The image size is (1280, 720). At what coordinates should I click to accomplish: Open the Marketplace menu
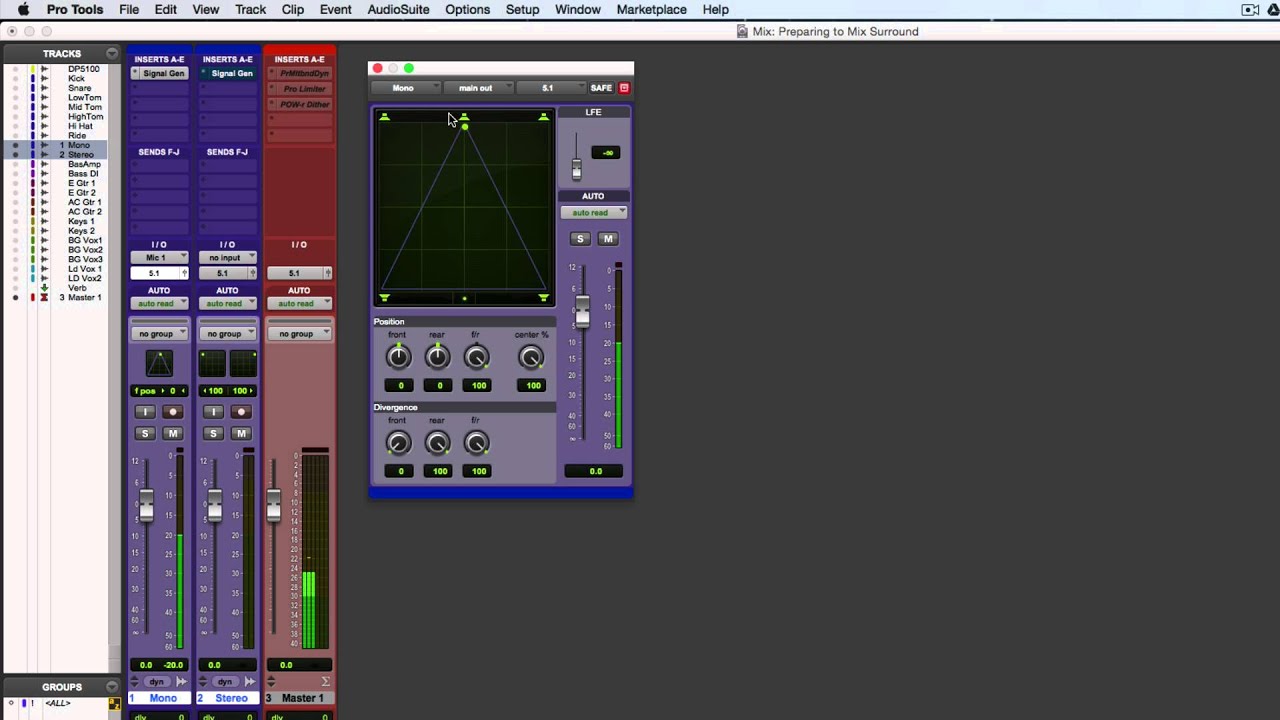651,9
